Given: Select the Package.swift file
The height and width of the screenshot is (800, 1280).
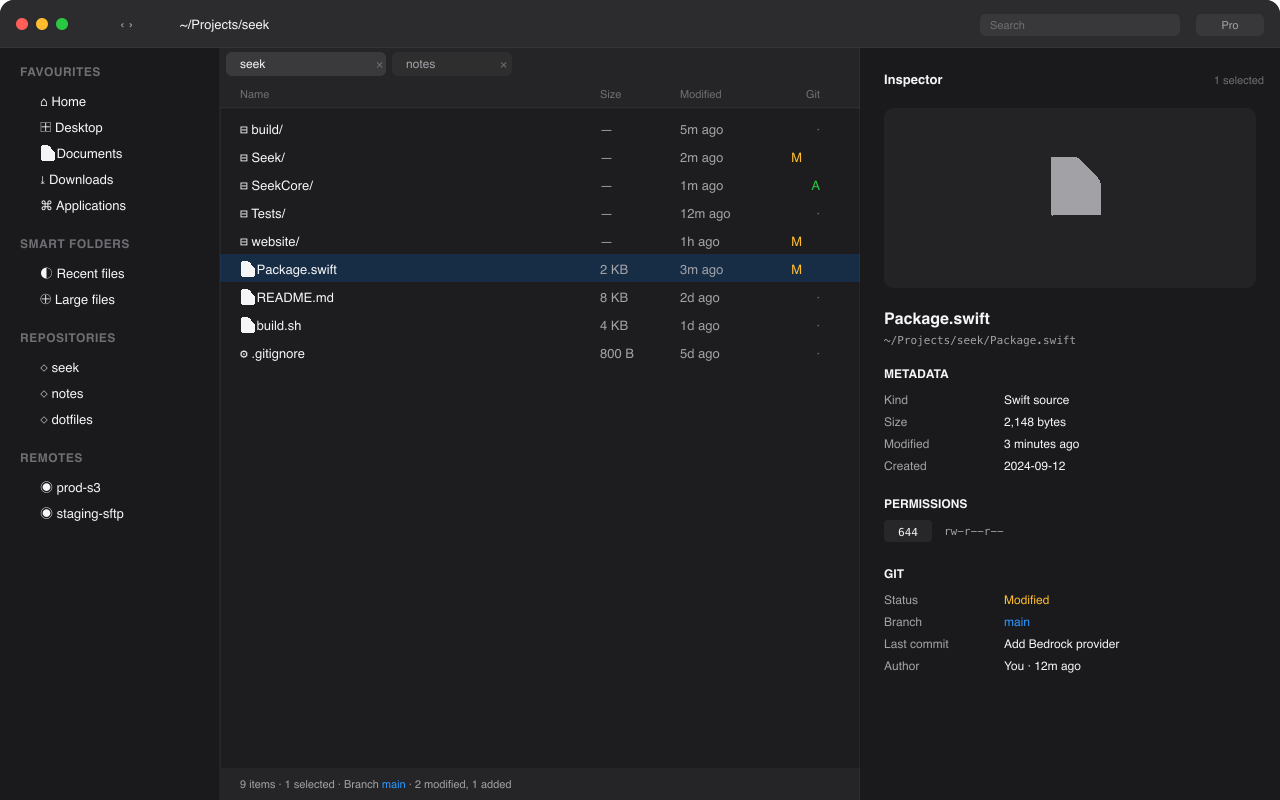Looking at the screenshot, I should (540, 270).
